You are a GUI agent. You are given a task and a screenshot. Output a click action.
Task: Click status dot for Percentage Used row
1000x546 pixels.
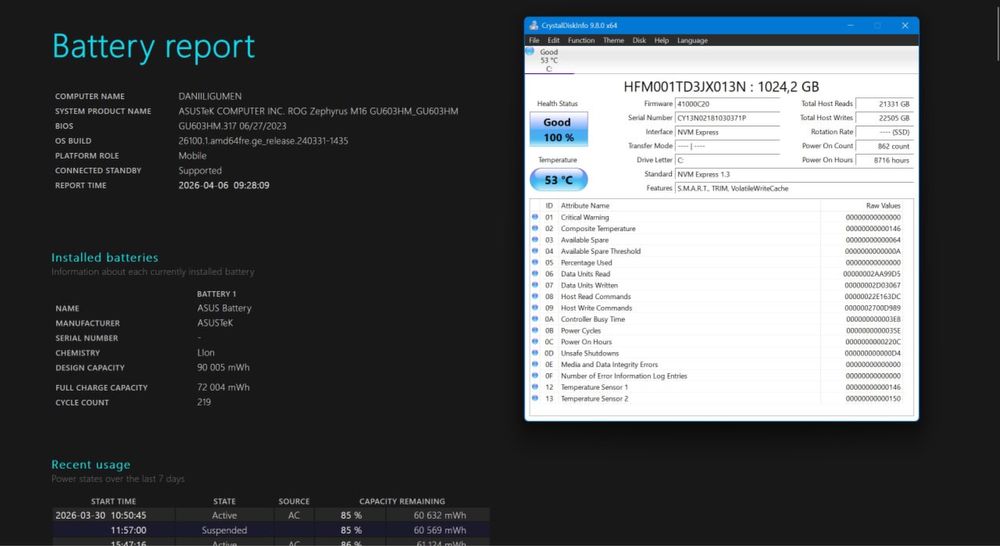tap(535, 262)
